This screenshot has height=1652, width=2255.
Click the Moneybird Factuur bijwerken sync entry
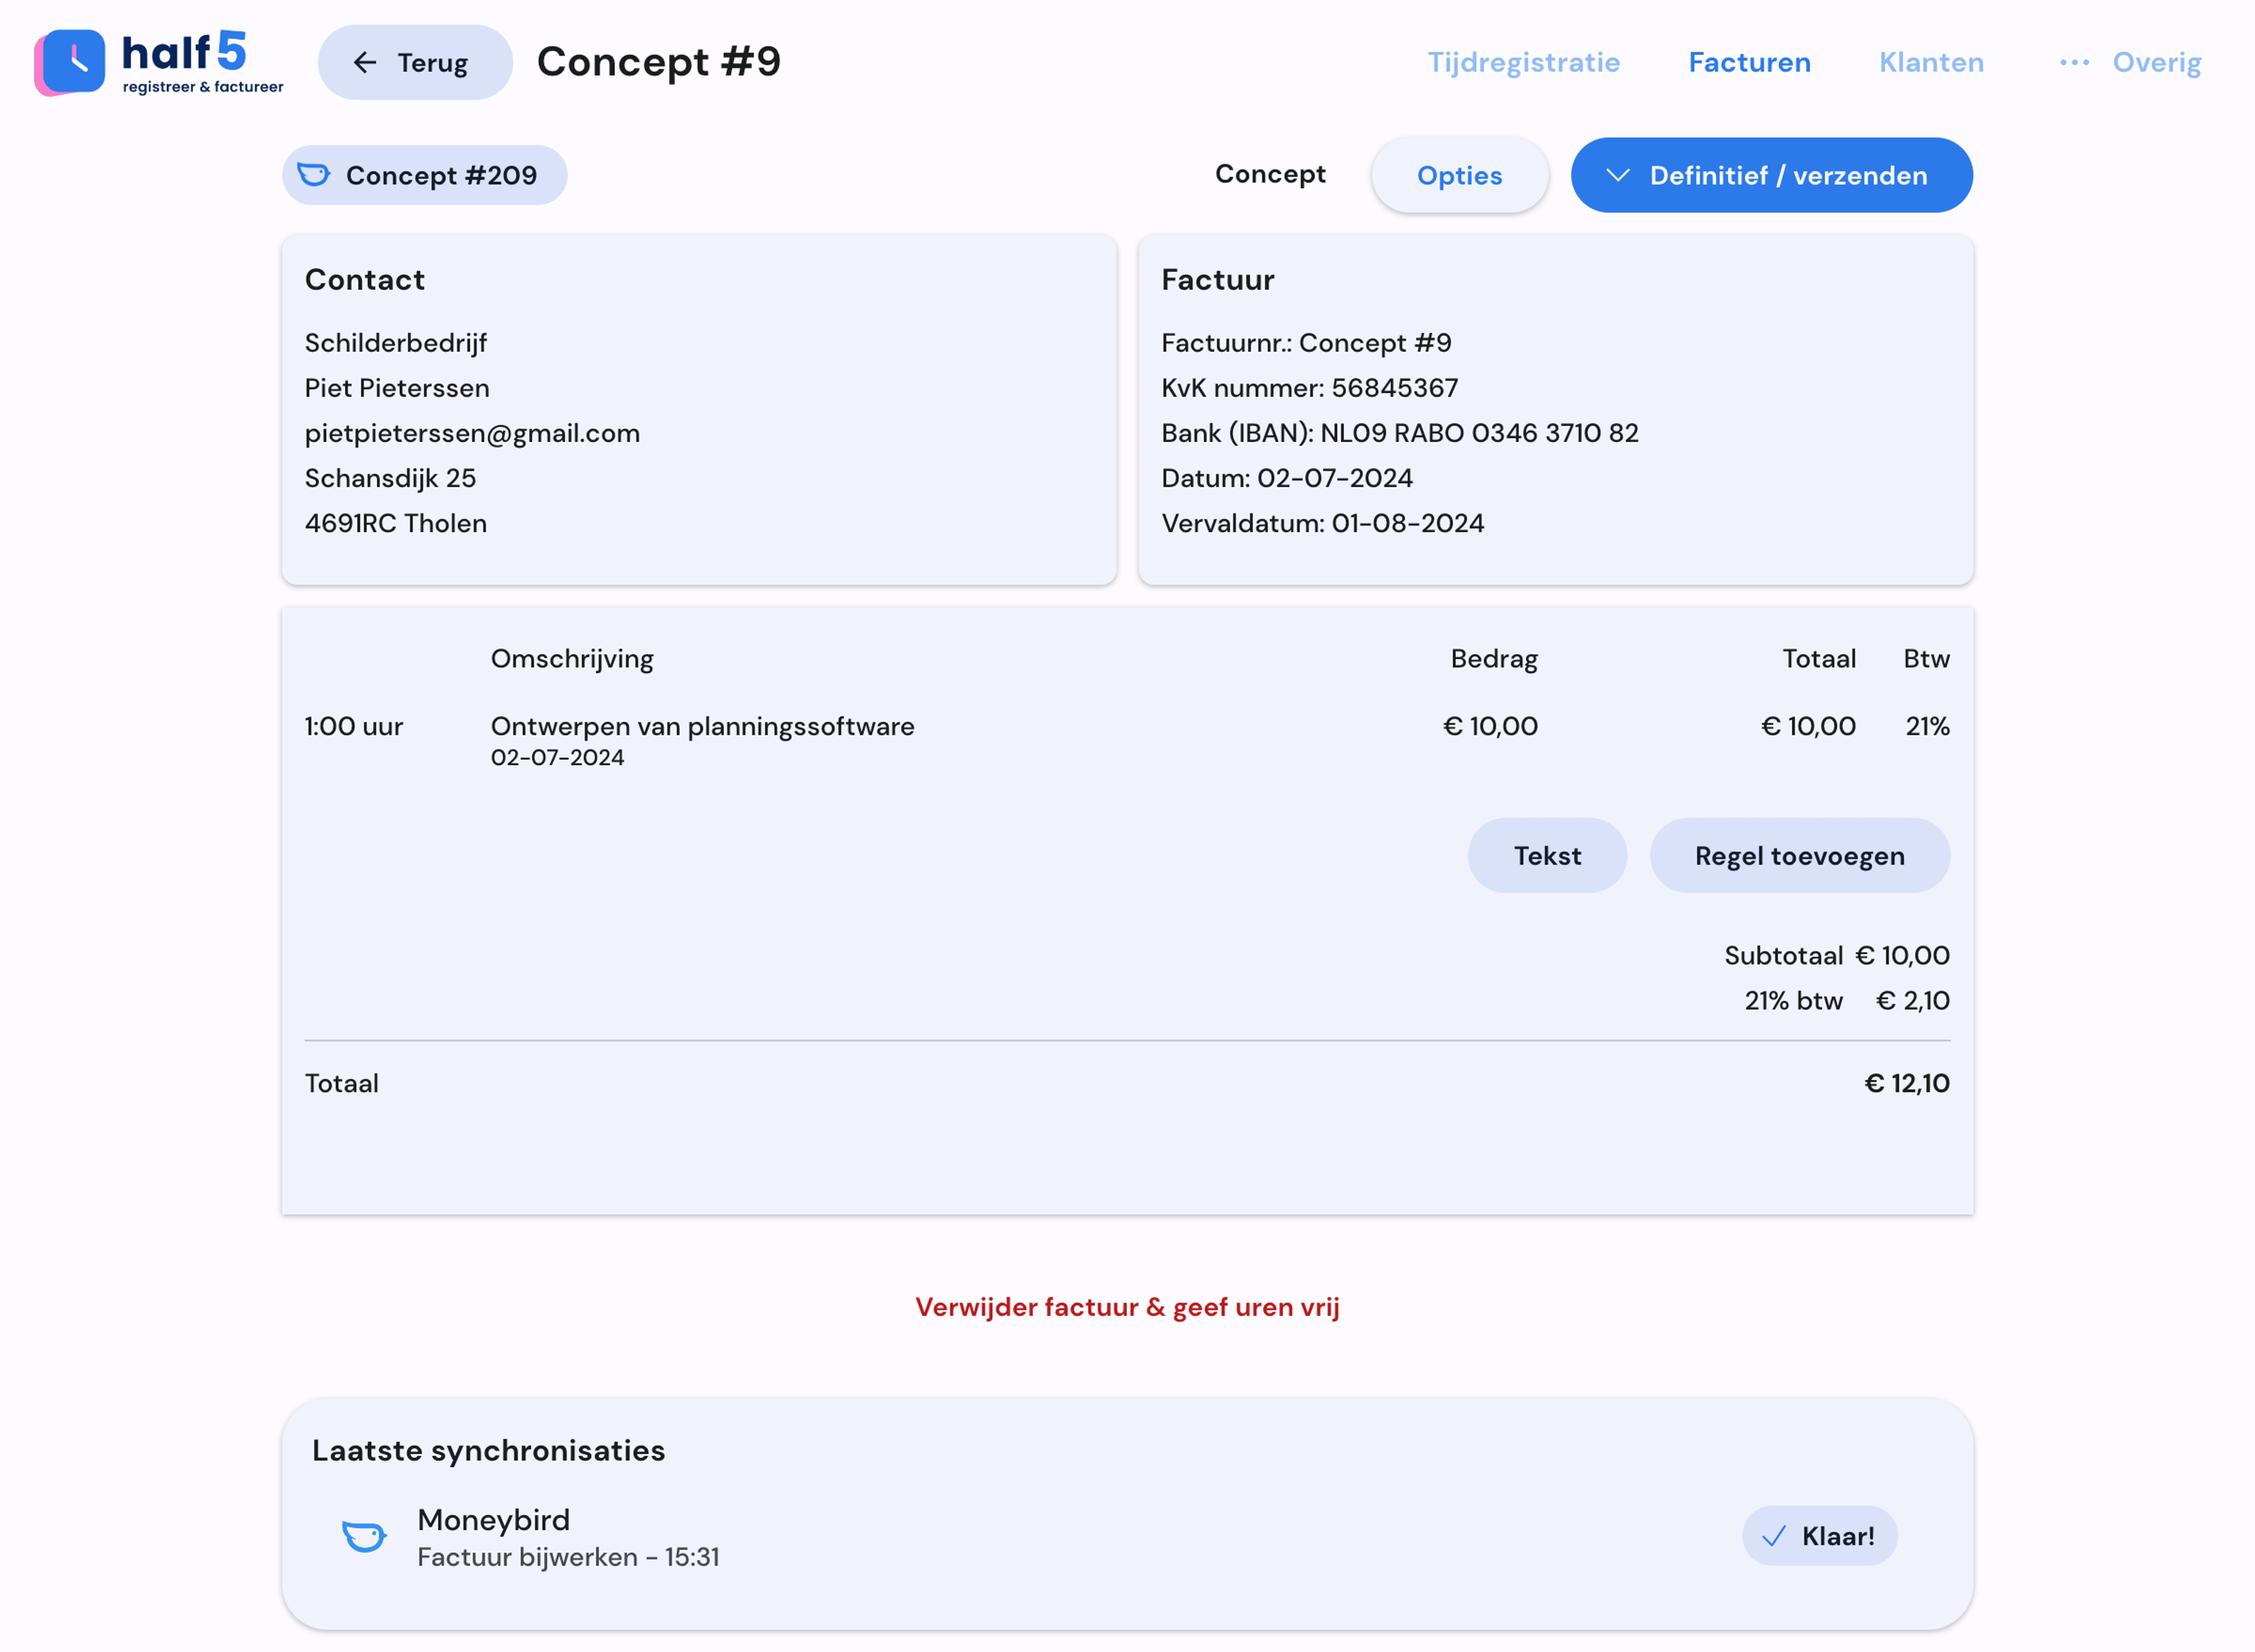click(567, 1537)
